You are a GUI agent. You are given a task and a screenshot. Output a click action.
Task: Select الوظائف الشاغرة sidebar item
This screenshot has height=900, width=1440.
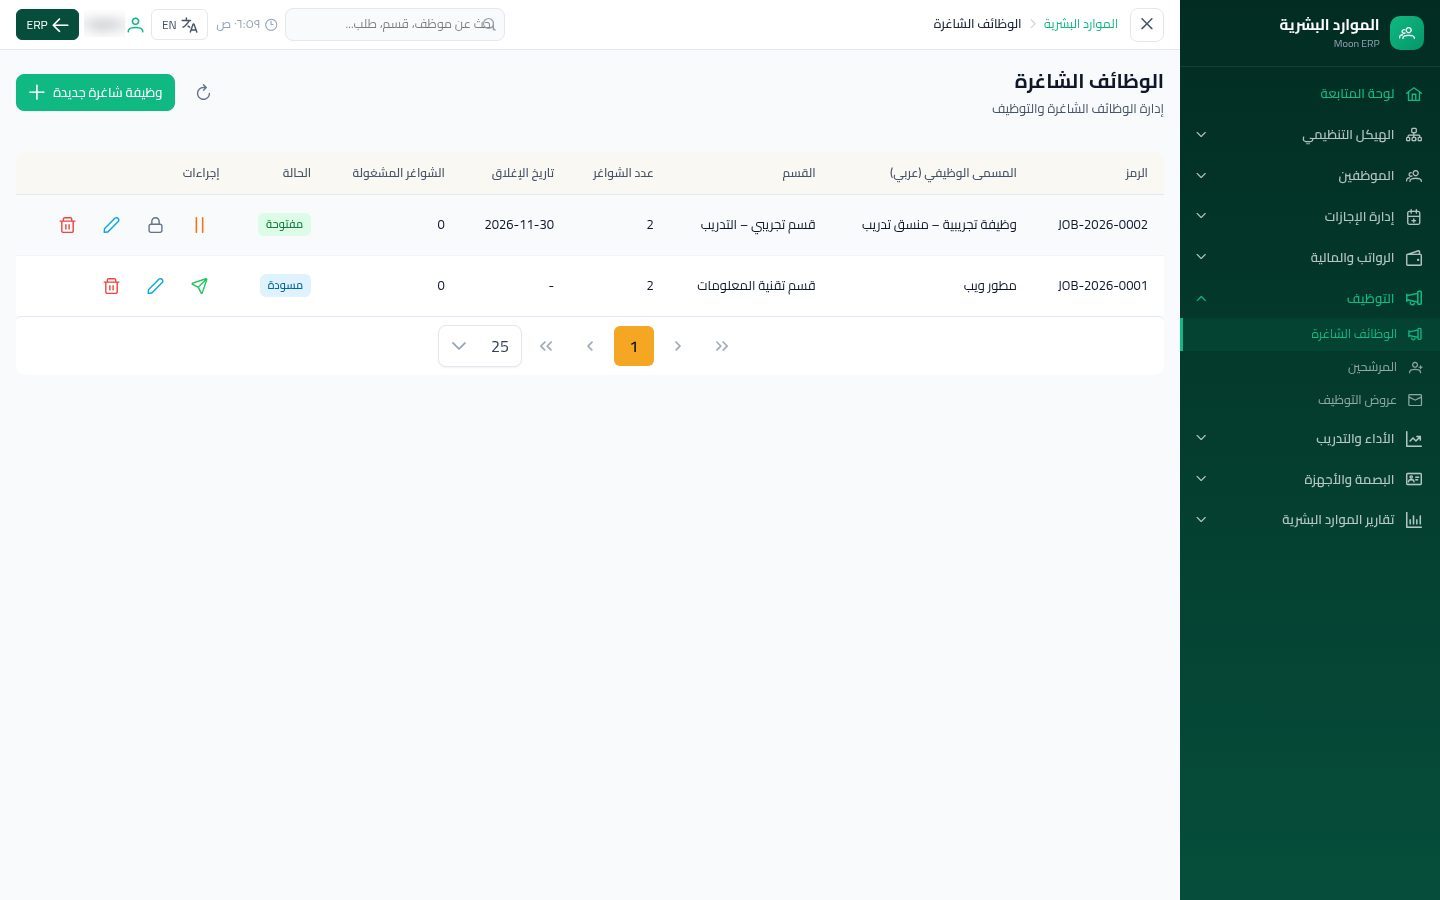1310,334
